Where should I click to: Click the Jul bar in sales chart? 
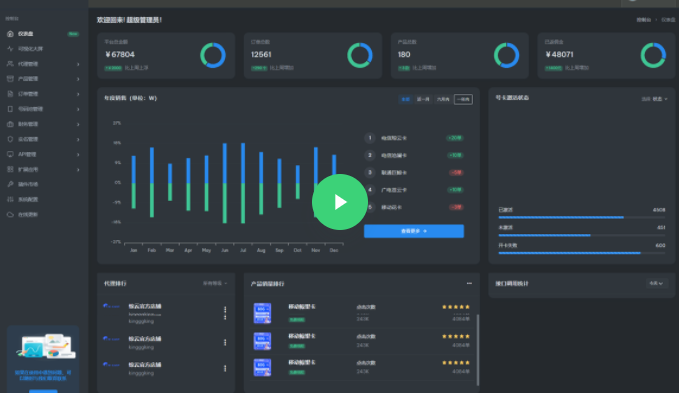[243, 183]
